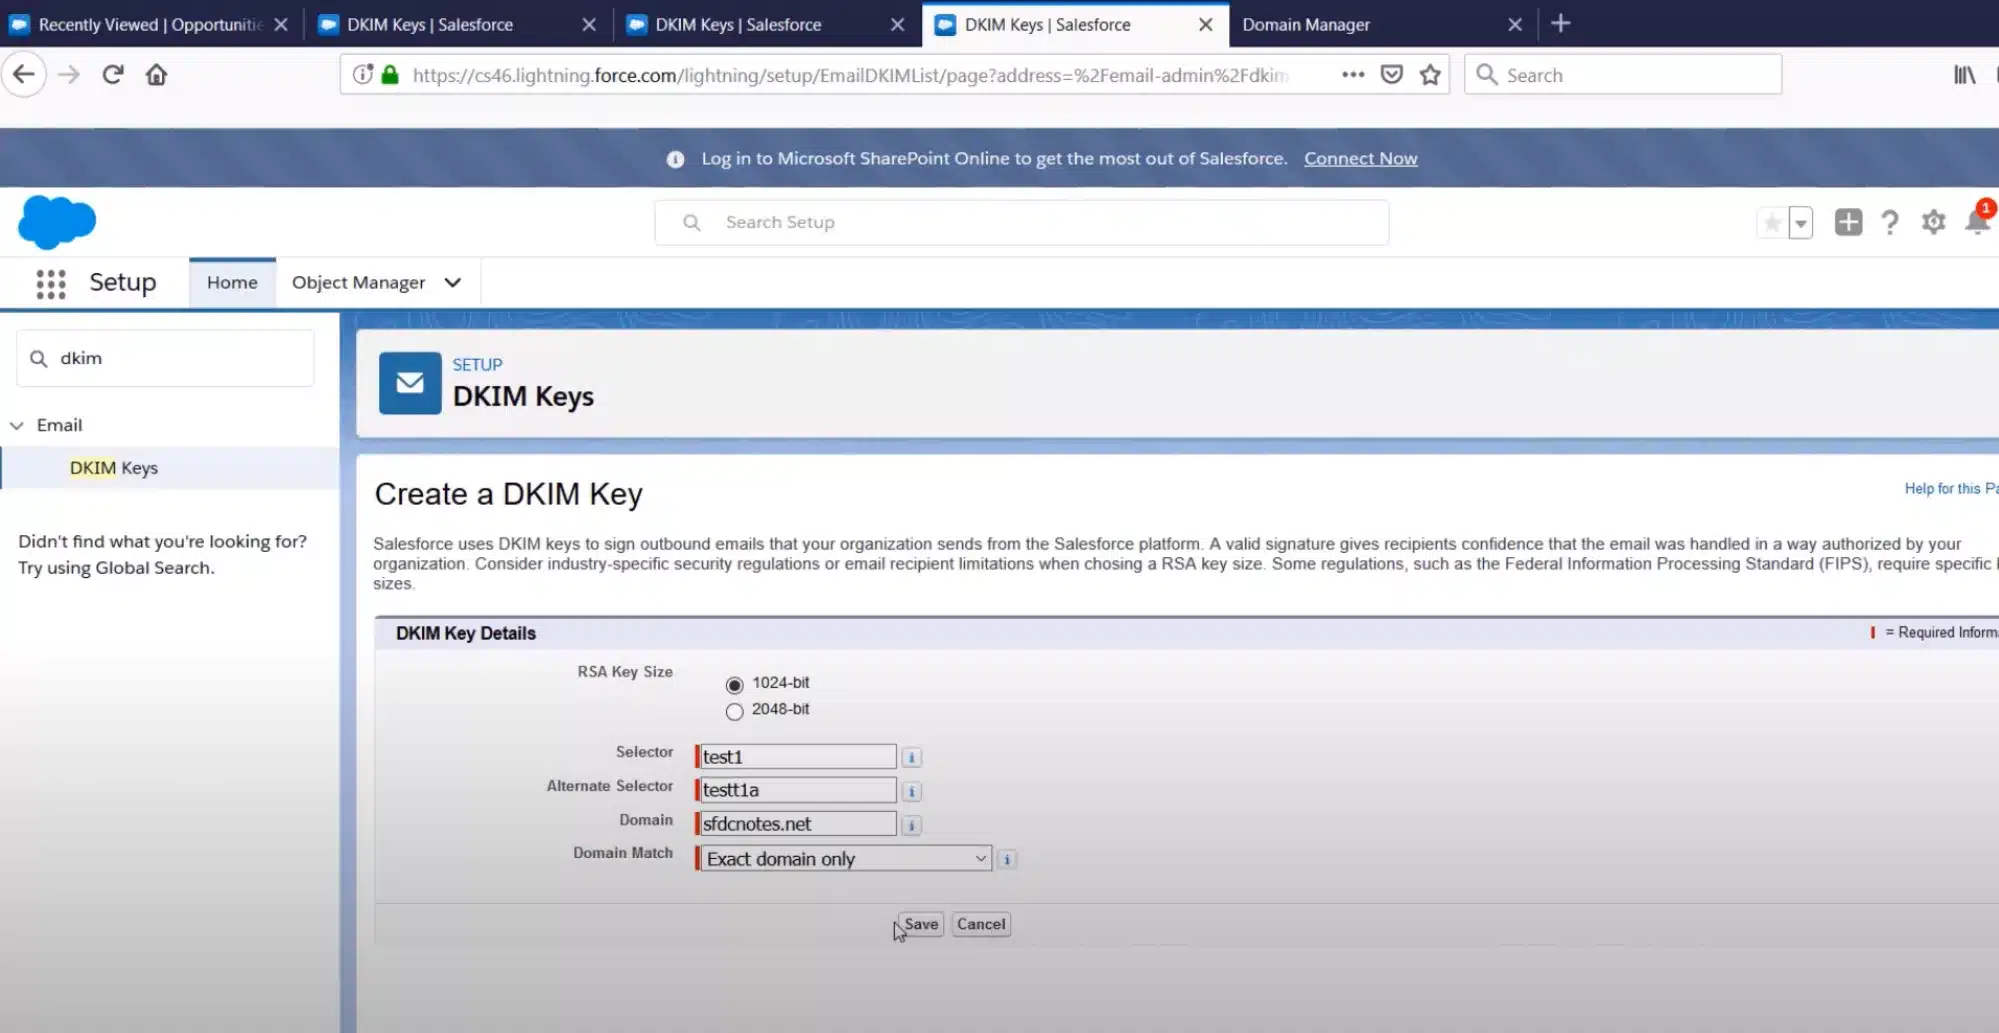Click info icon next to Domain Match
Viewport: 1999px width, 1033px height.
1007,860
